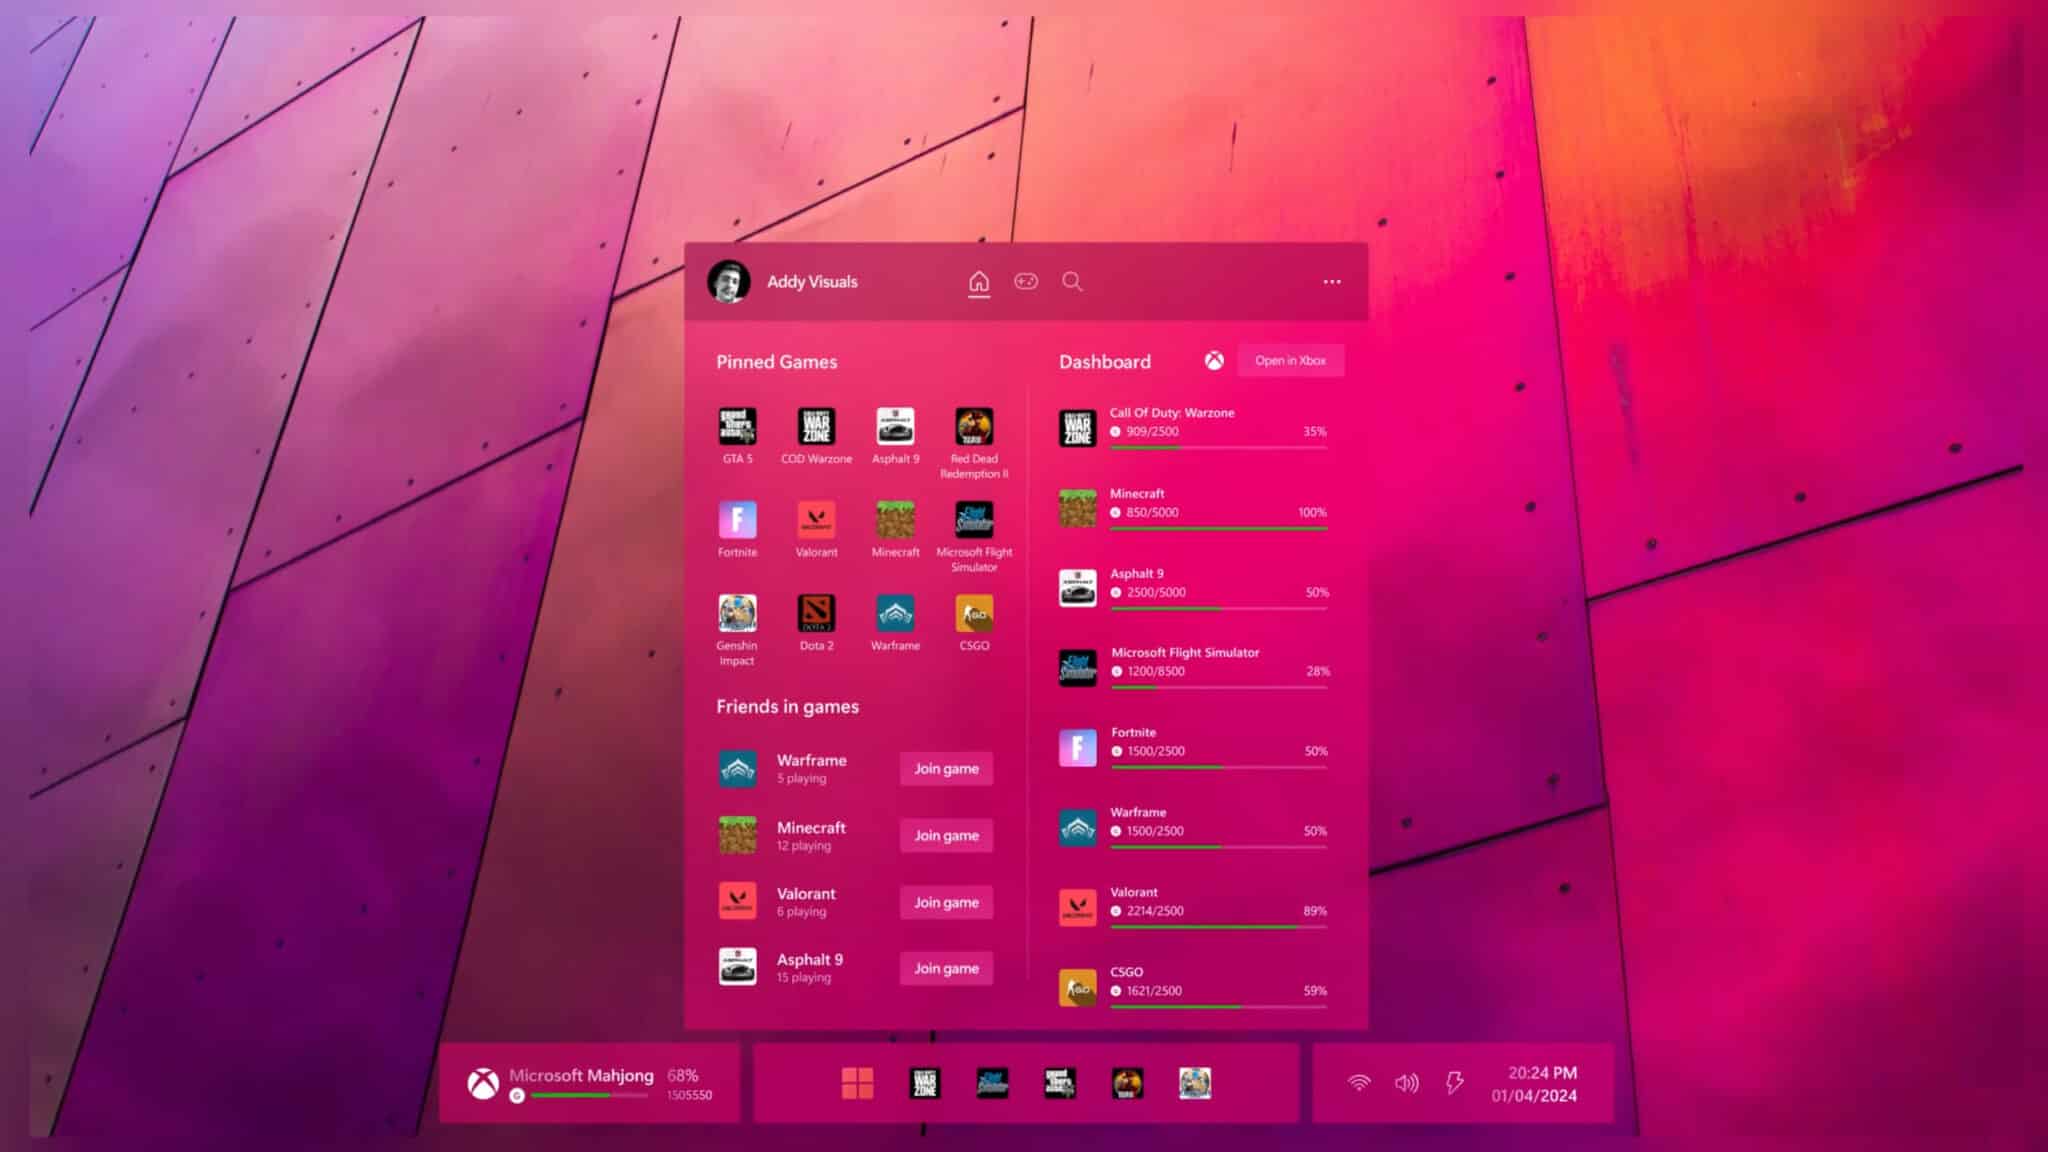Expand the ellipsis overflow menu
The height and width of the screenshot is (1152, 2048).
[1332, 282]
